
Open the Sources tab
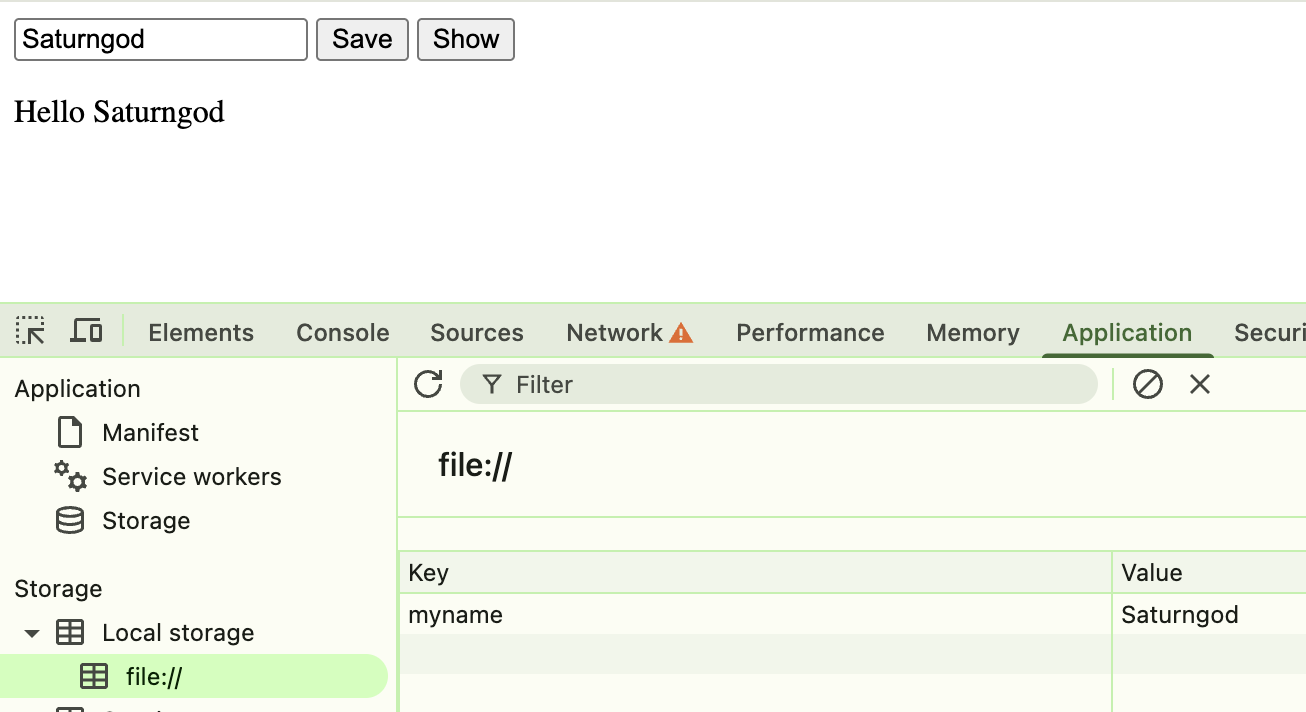point(477,333)
